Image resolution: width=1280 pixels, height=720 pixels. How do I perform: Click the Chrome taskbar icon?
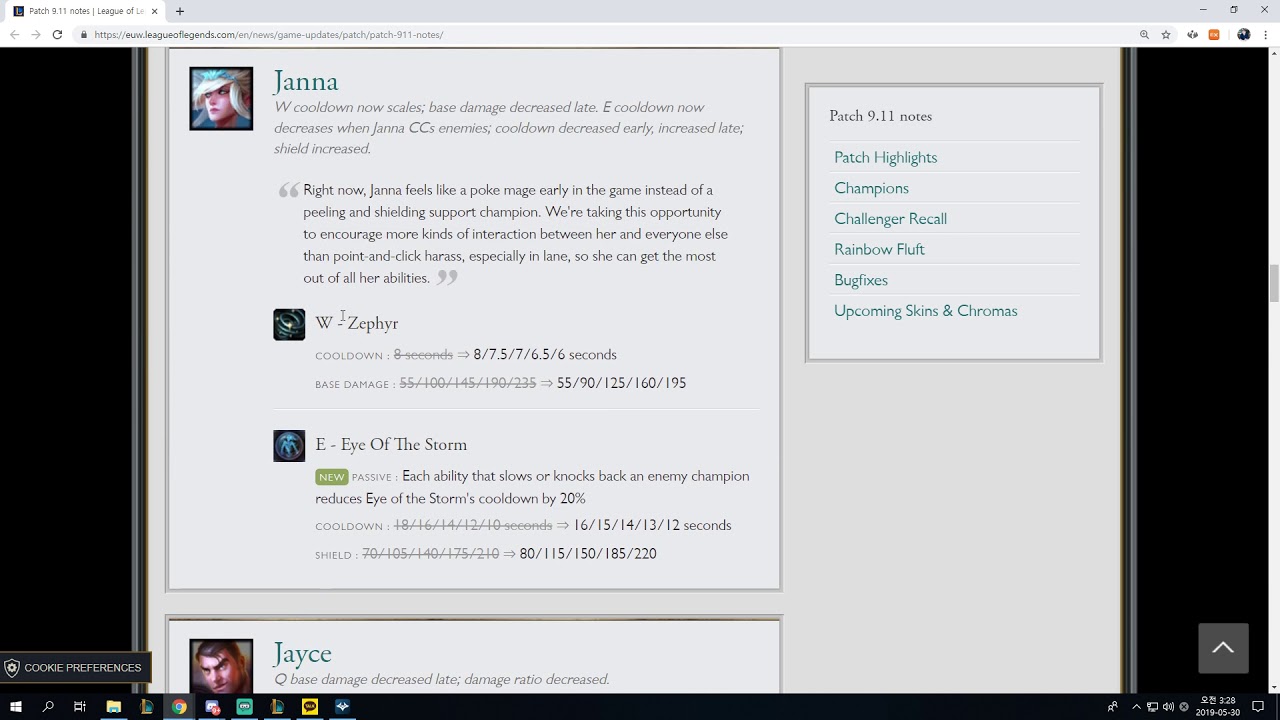179,707
